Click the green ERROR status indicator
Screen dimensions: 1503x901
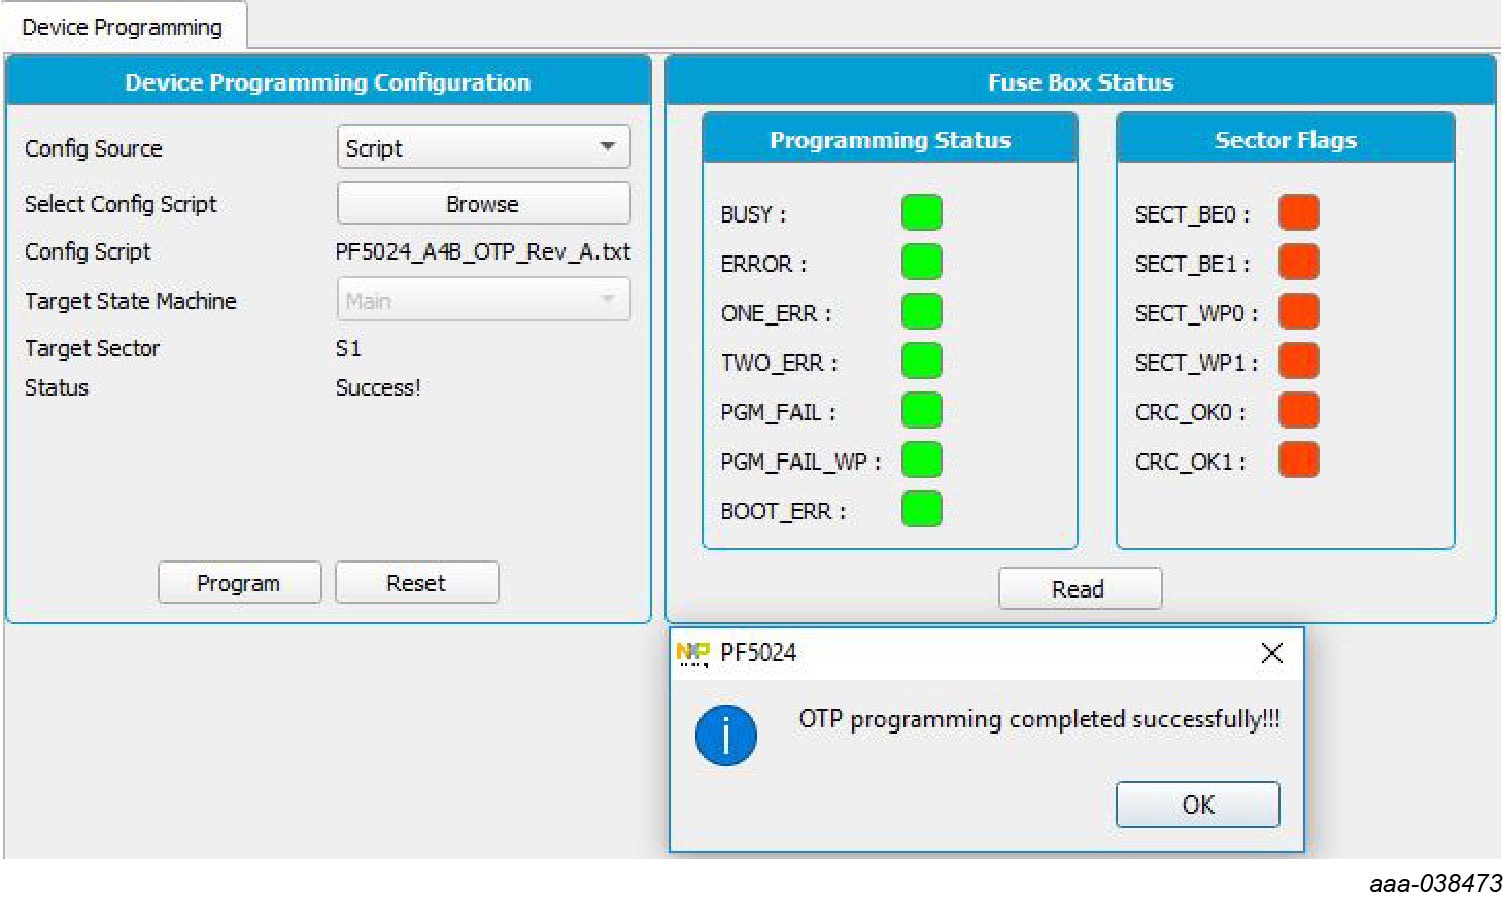[921, 263]
